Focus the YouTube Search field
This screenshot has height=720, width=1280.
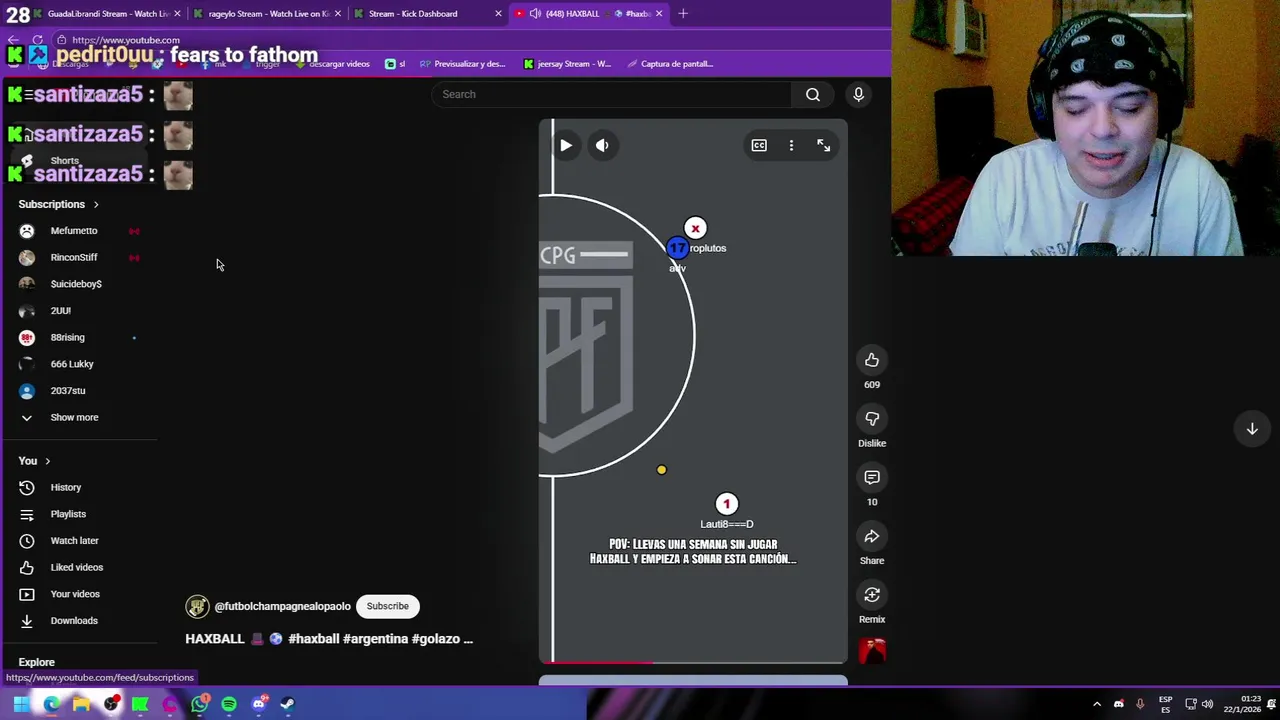[611, 94]
